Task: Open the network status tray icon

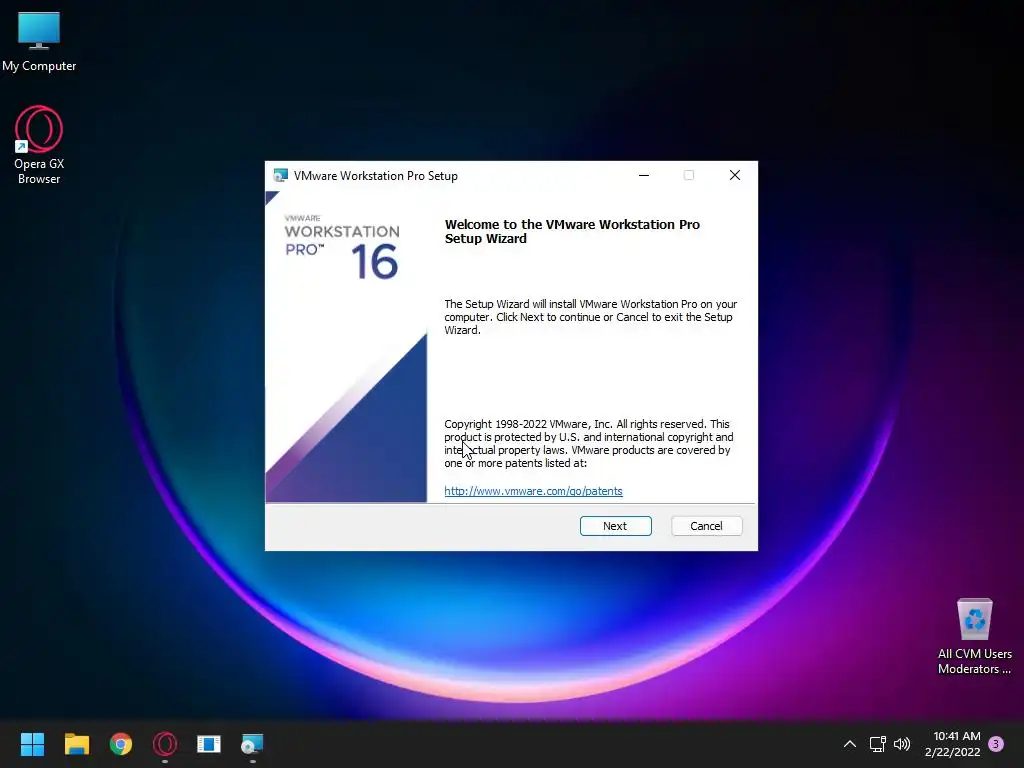Action: (877, 744)
